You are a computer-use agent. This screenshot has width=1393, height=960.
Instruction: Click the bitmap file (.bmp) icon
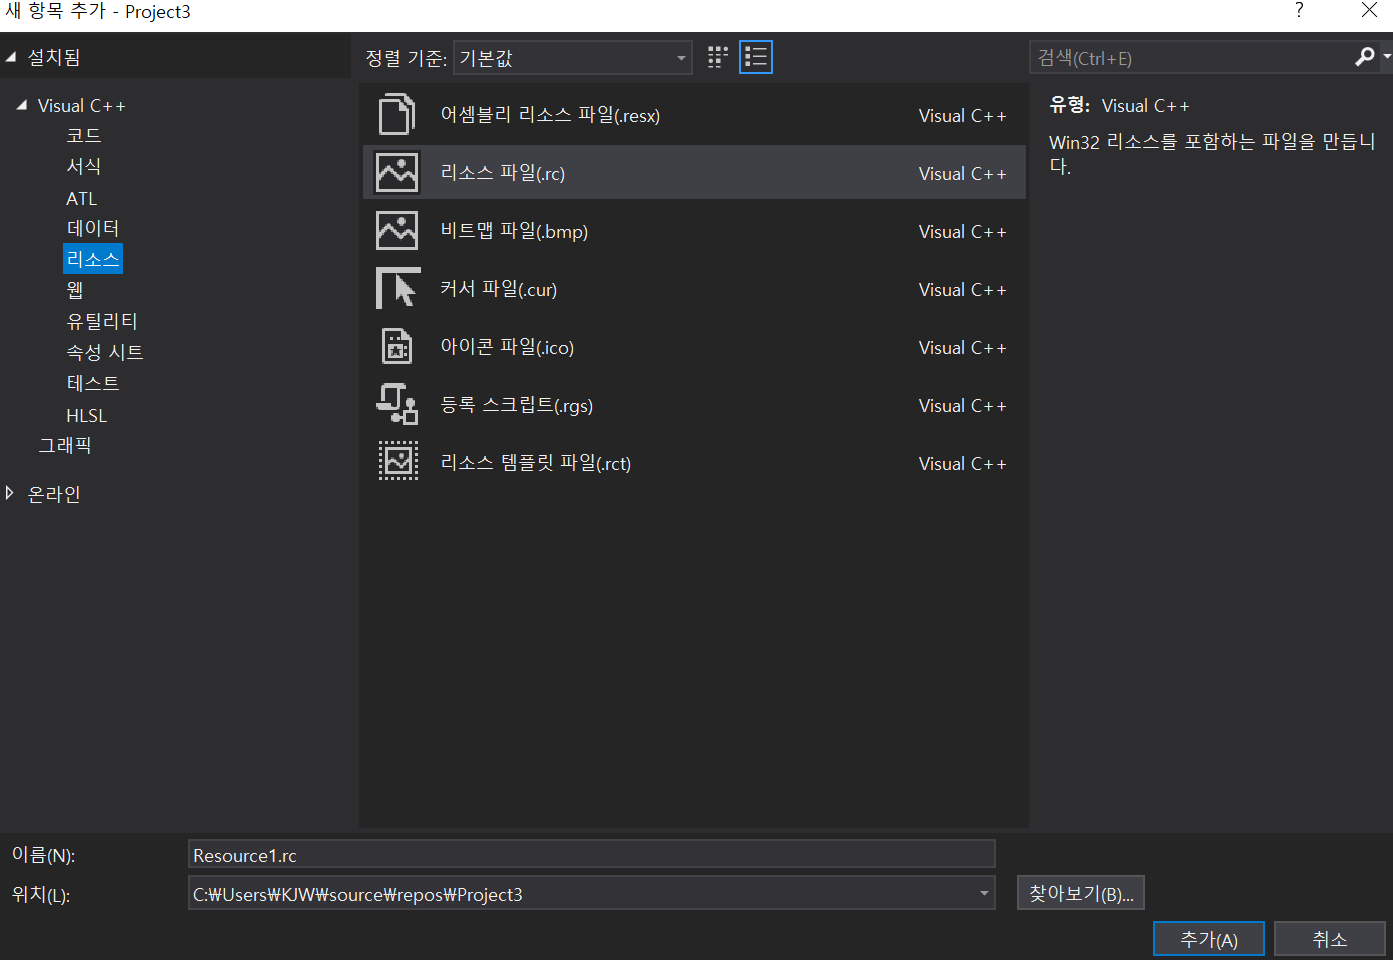point(397,231)
